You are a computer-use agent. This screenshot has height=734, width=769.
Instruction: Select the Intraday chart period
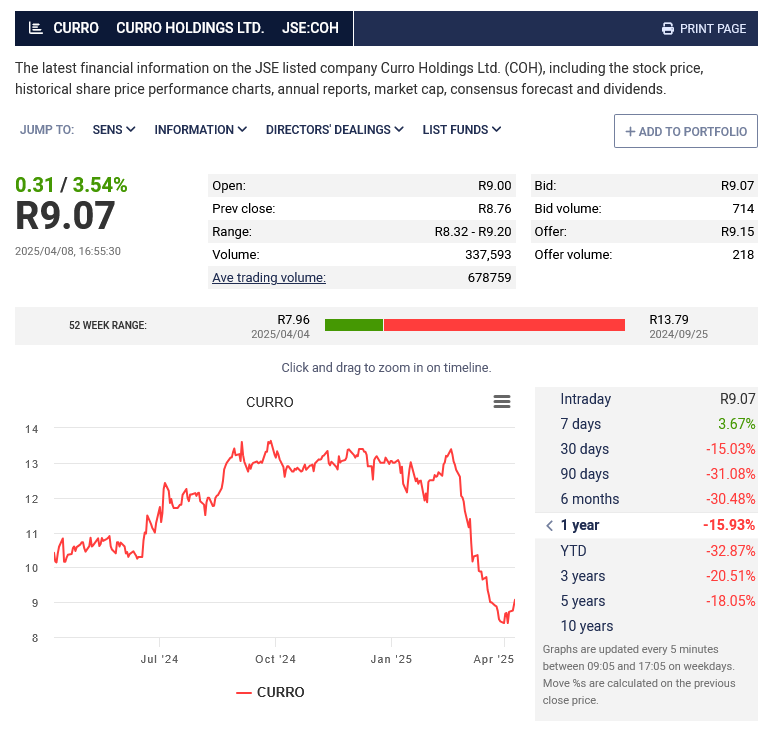tap(646, 399)
